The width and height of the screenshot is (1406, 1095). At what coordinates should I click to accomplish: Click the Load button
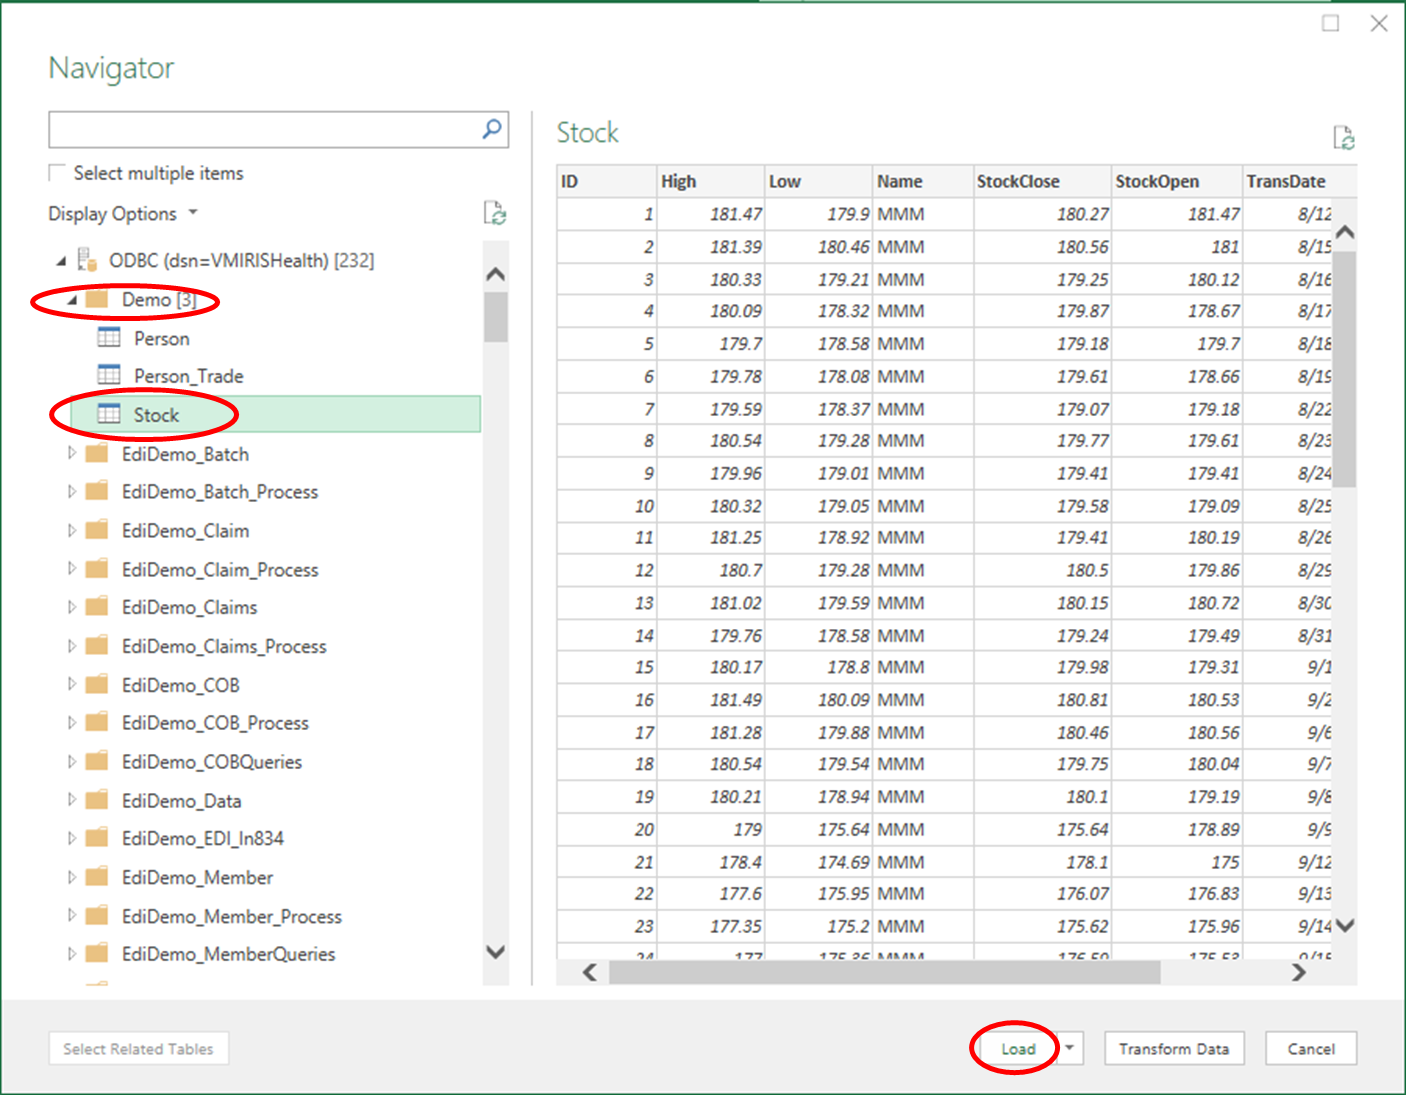(1017, 1048)
